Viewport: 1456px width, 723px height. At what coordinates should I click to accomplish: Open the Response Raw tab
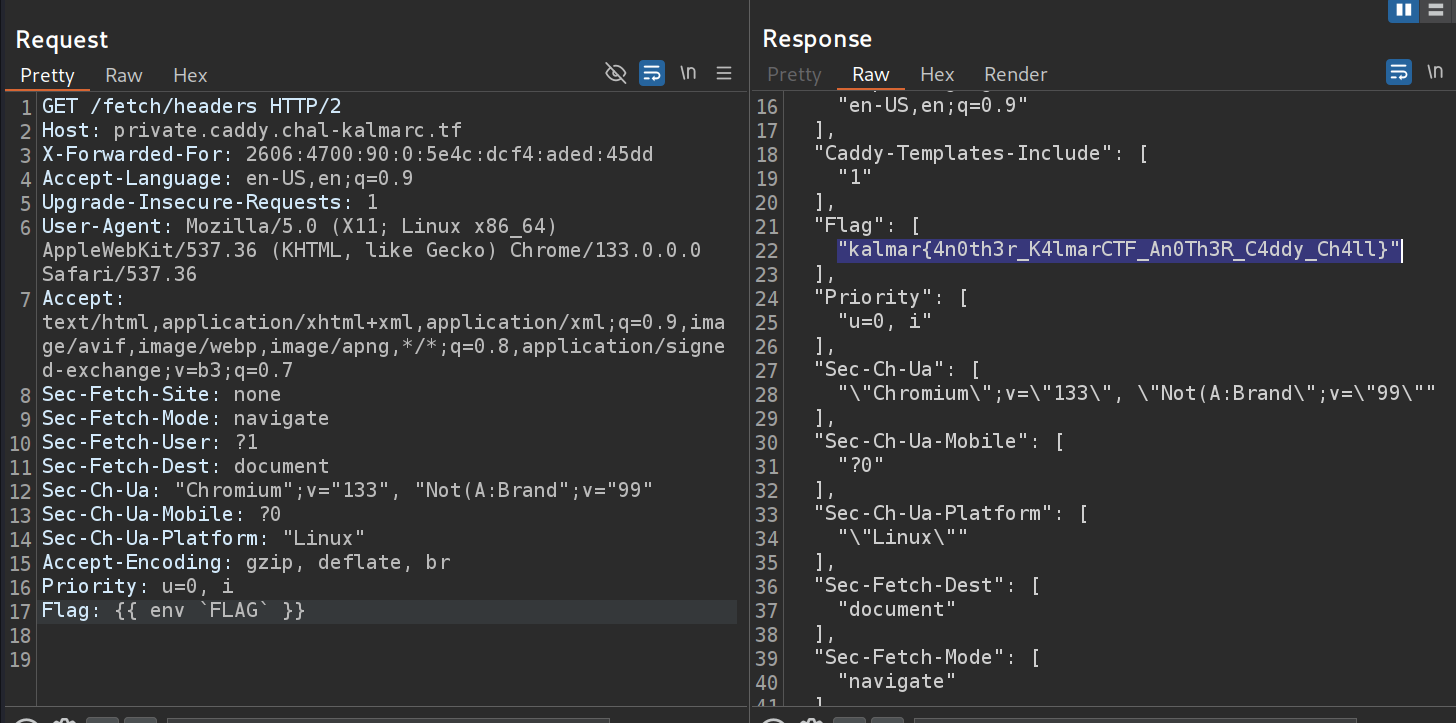click(x=871, y=74)
